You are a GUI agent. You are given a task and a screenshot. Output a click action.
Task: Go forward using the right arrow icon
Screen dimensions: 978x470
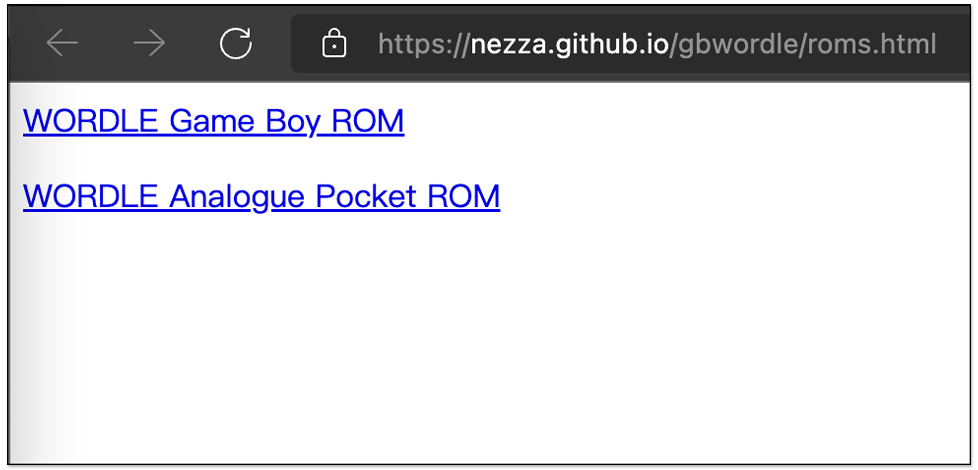click(149, 44)
